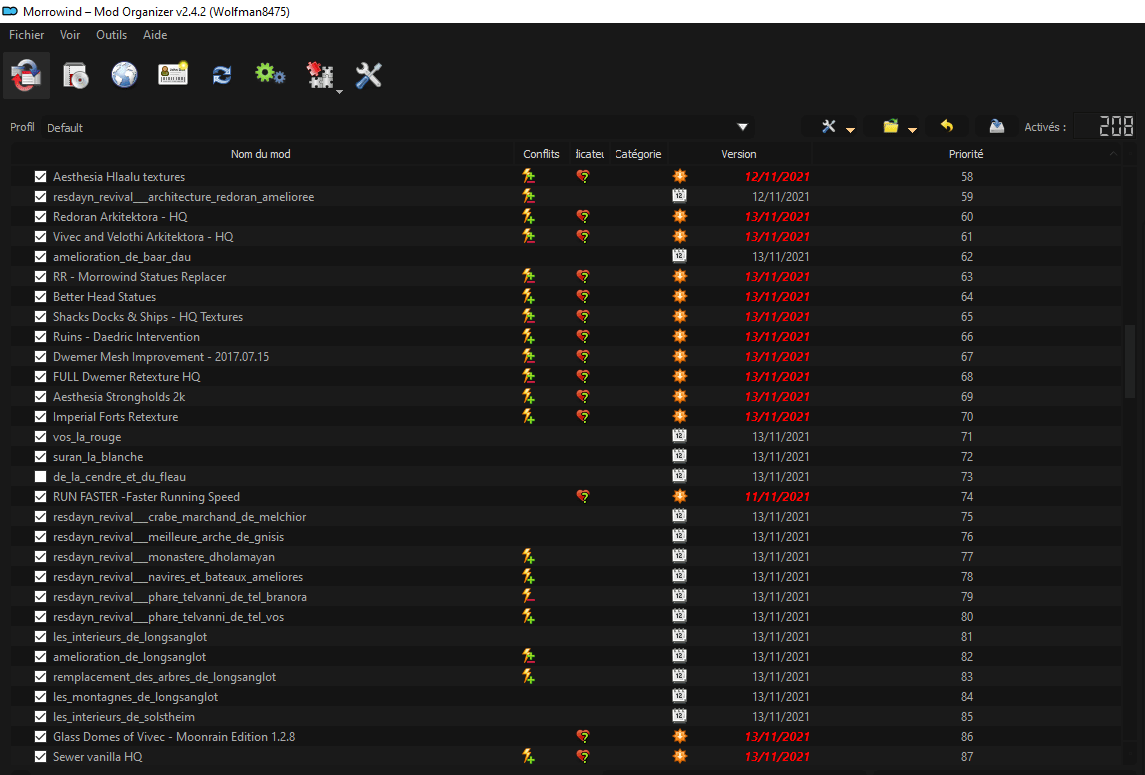Click the create backup tray icon

pyautogui.click(x=996, y=127)
